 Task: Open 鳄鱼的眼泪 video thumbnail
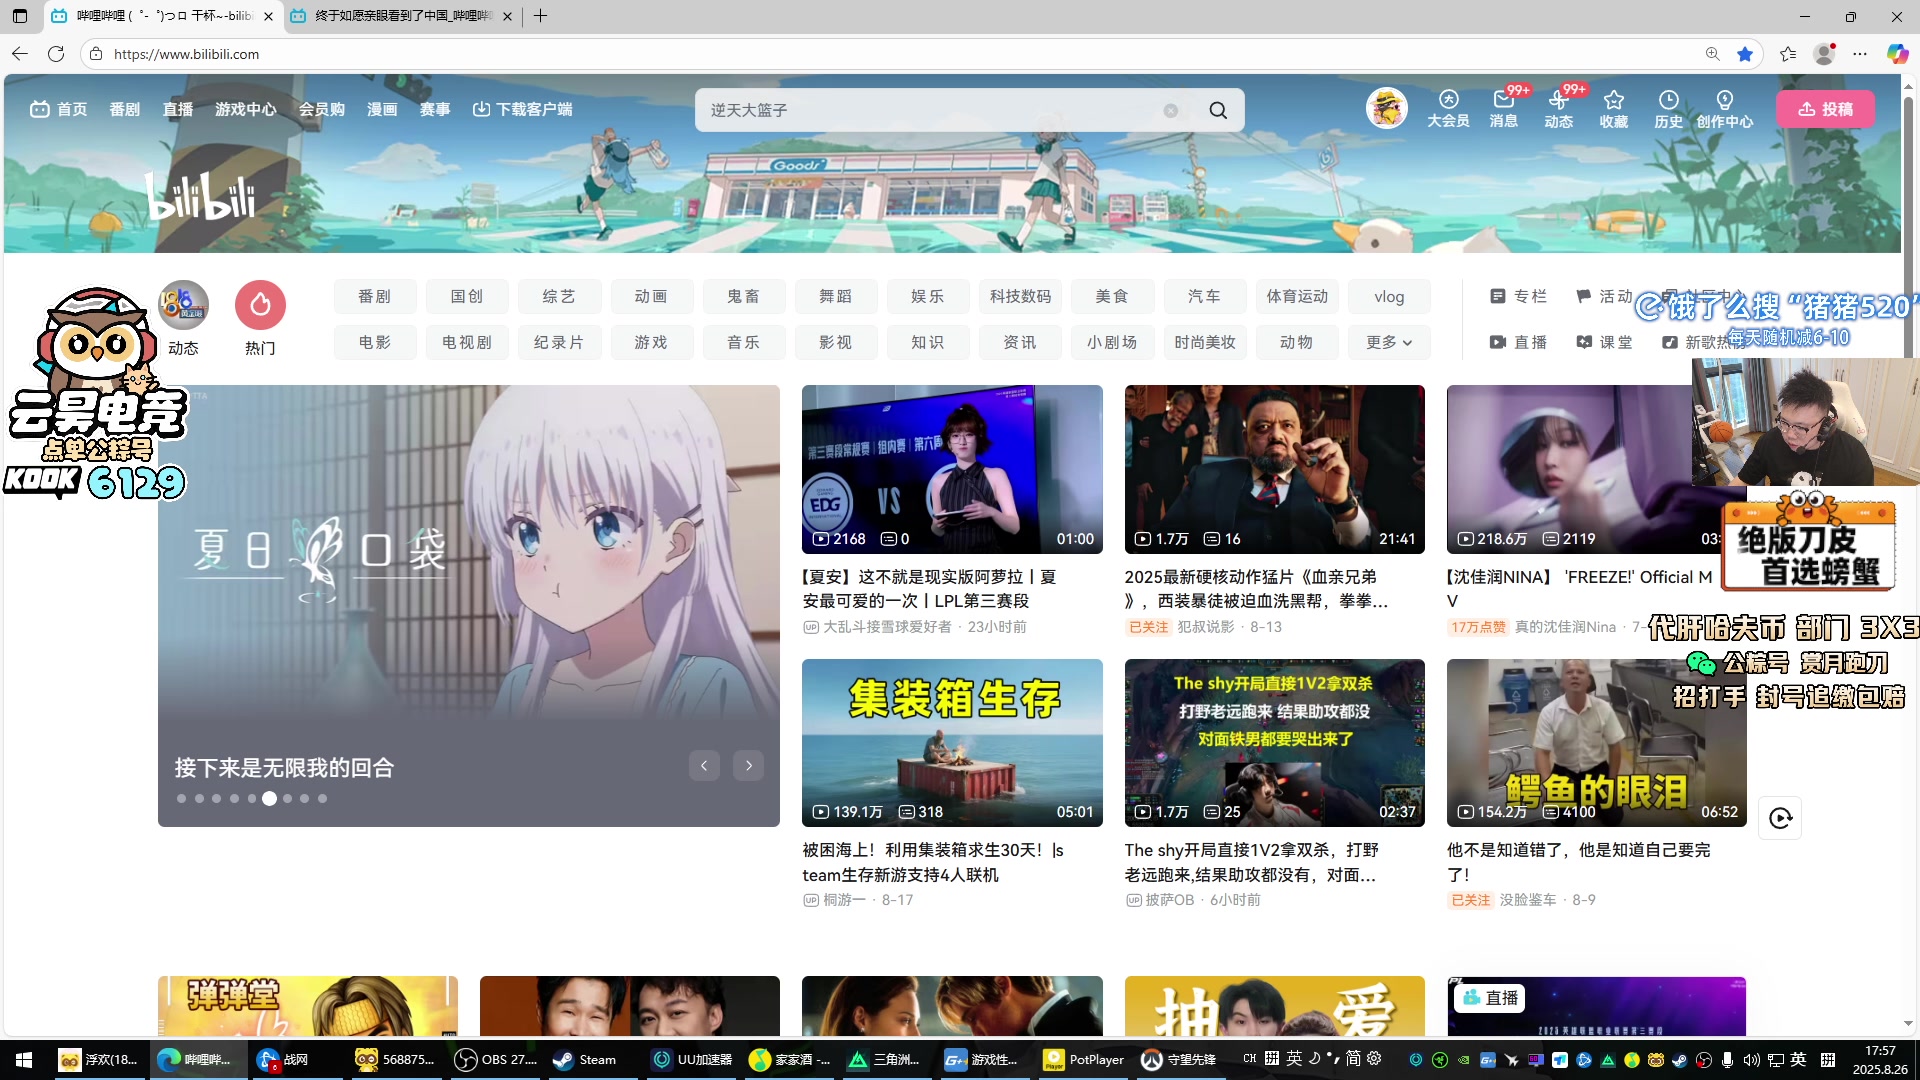pos(1596,742)
